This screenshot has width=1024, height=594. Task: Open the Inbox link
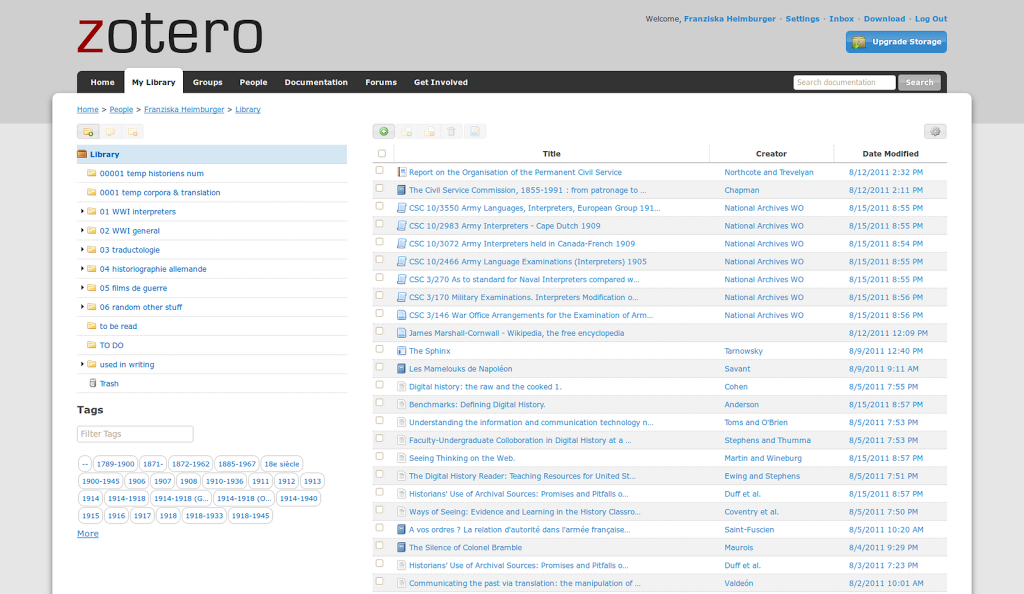[841, 19]
